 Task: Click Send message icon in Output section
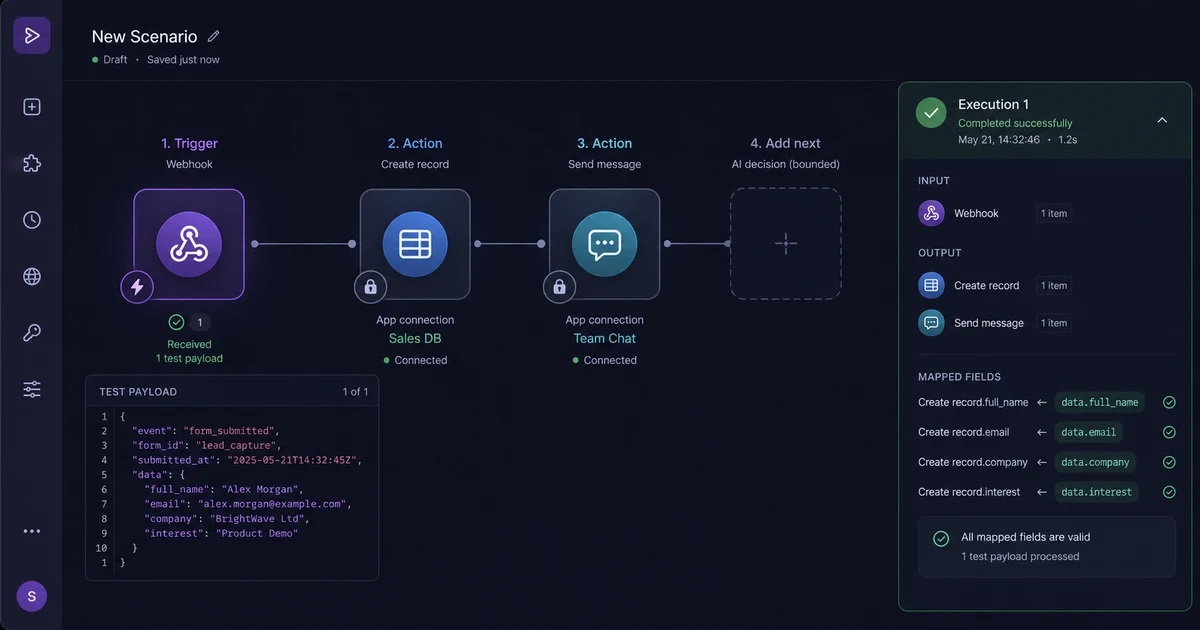click(x=931, y=323)
